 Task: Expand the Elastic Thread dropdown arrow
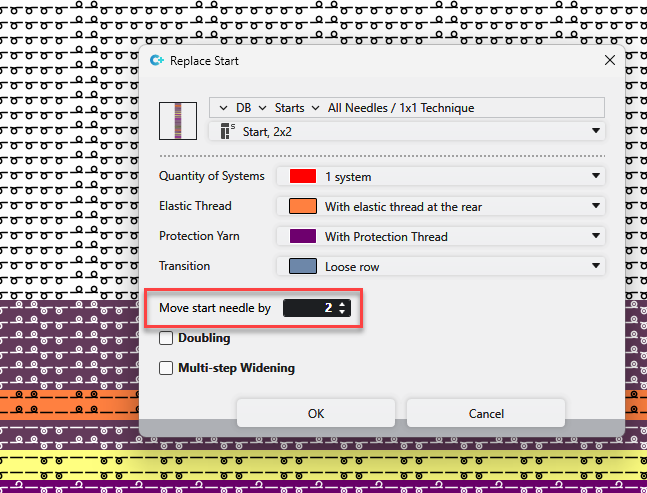[597, 207]
